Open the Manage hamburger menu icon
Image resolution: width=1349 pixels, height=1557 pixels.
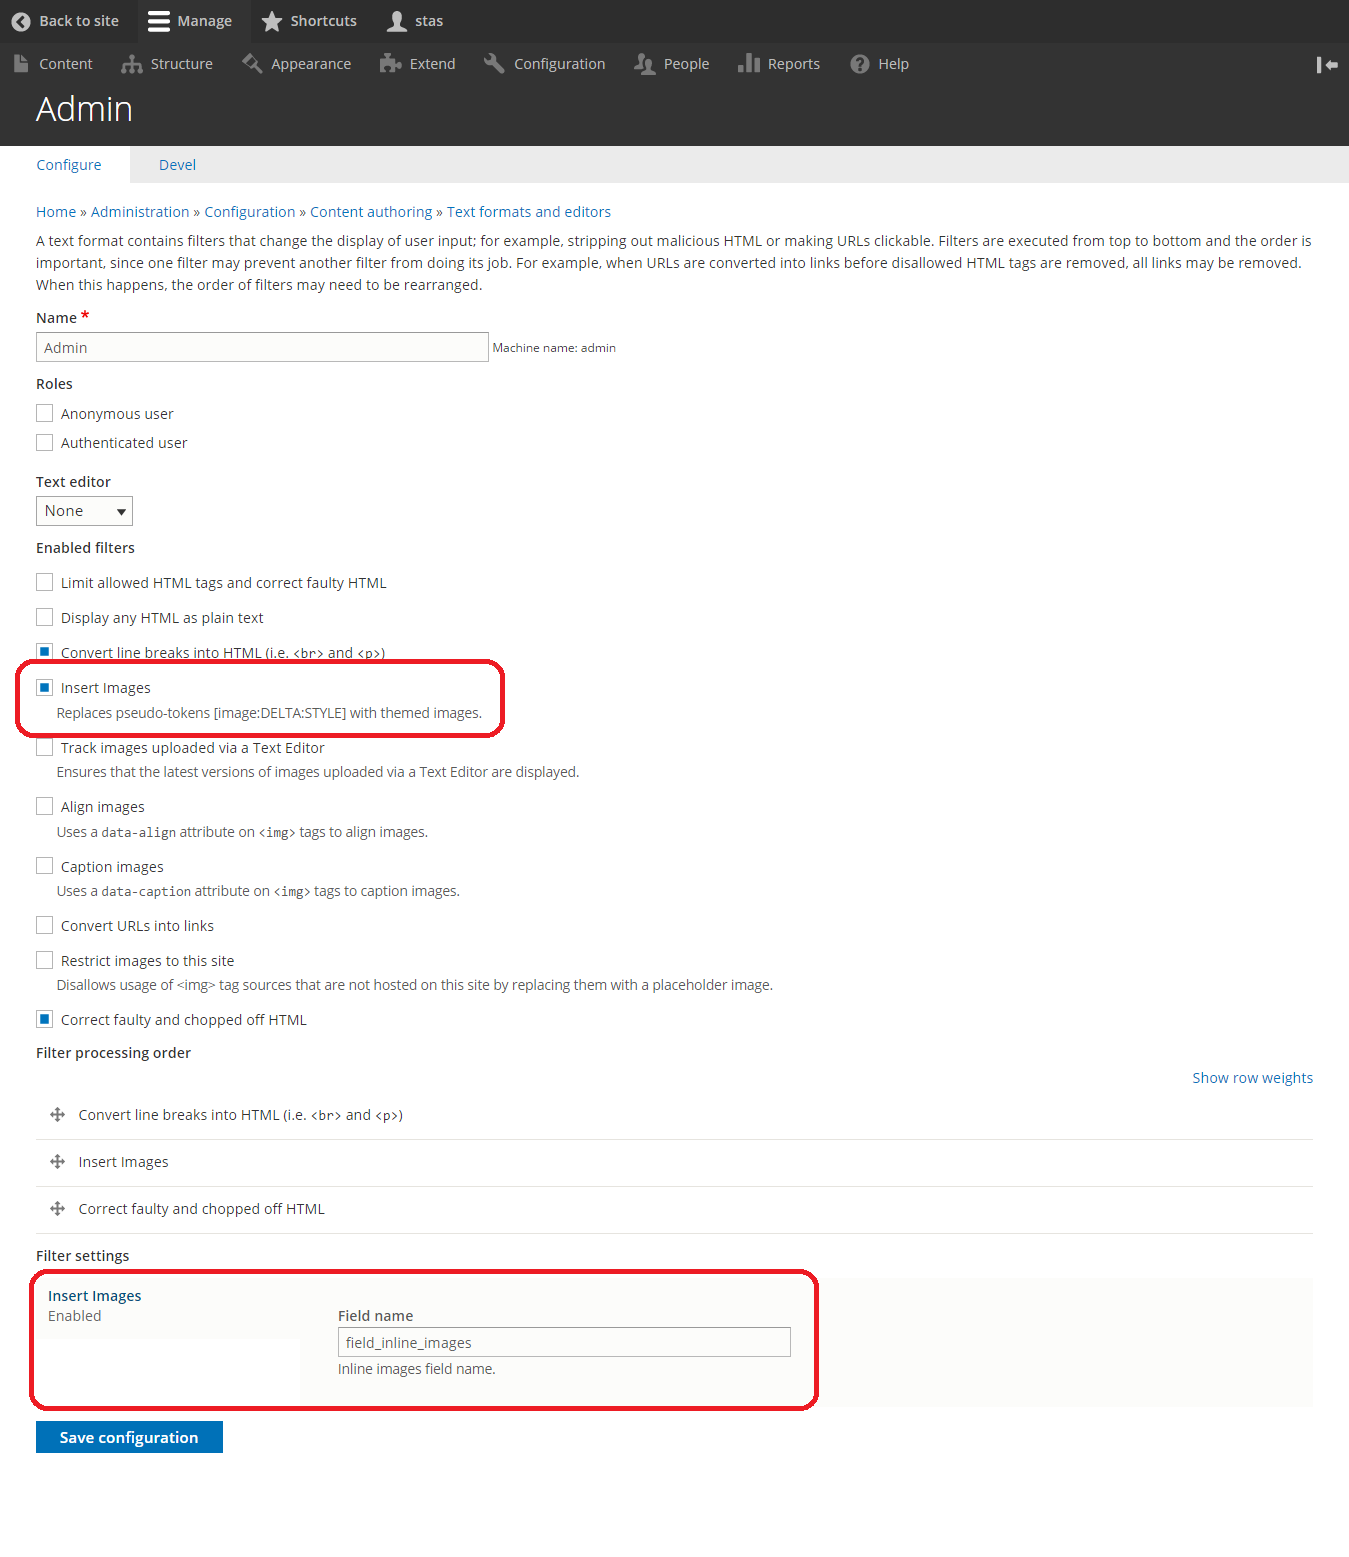pyautogui.click(x=159, y=21)
